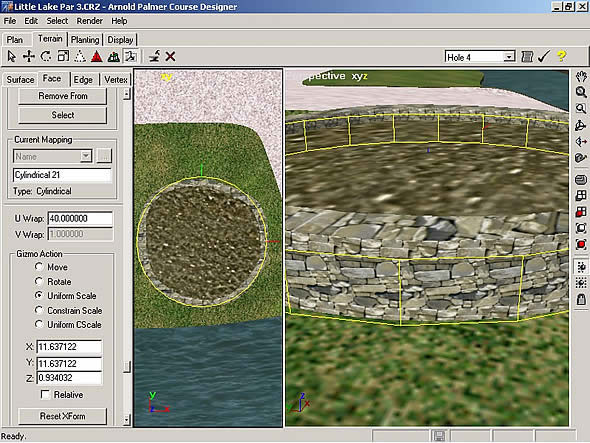Click the U Wrap value field
Image resolution: width=590 pixels, height=443 pixels.
click(x=80, y=218)
